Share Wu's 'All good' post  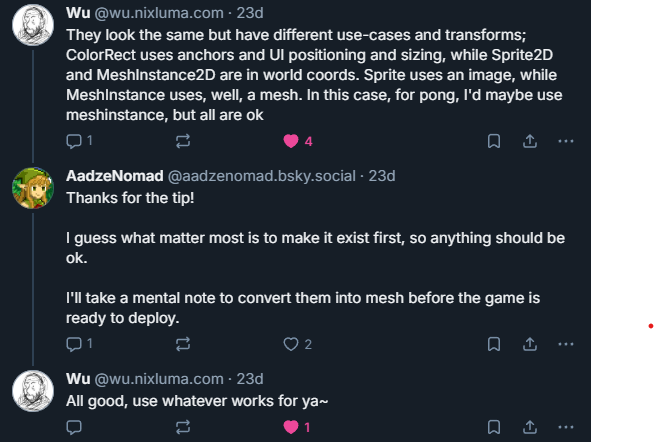530,427
